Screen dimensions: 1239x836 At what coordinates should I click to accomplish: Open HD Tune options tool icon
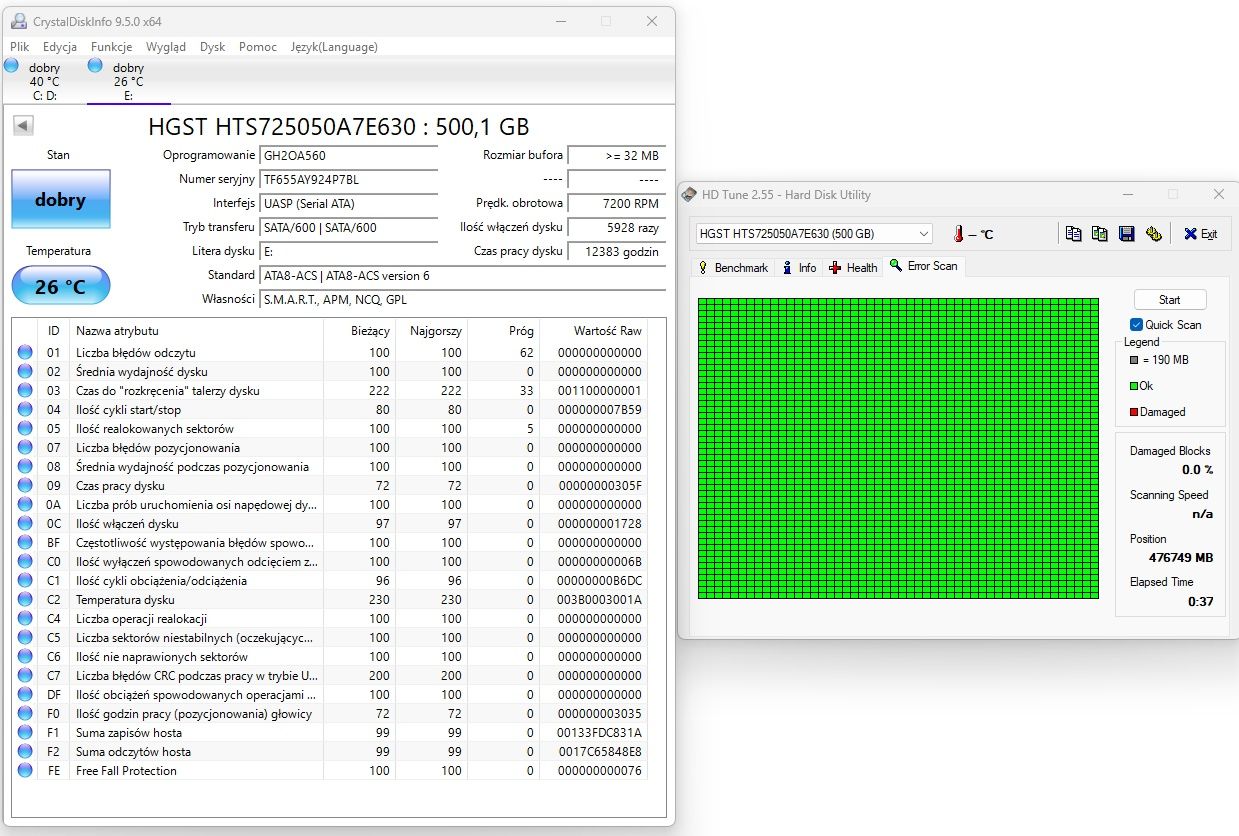point(1153,234)
